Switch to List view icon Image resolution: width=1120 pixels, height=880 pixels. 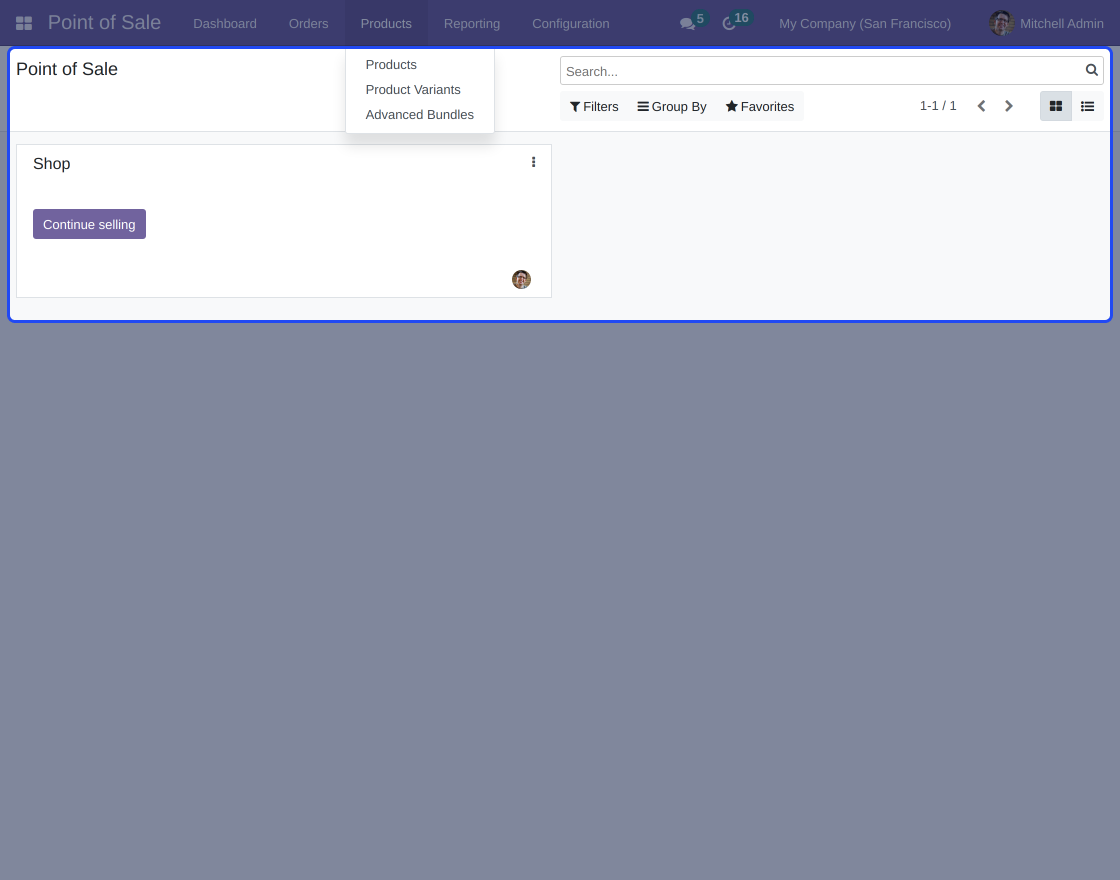[1087, 106]
